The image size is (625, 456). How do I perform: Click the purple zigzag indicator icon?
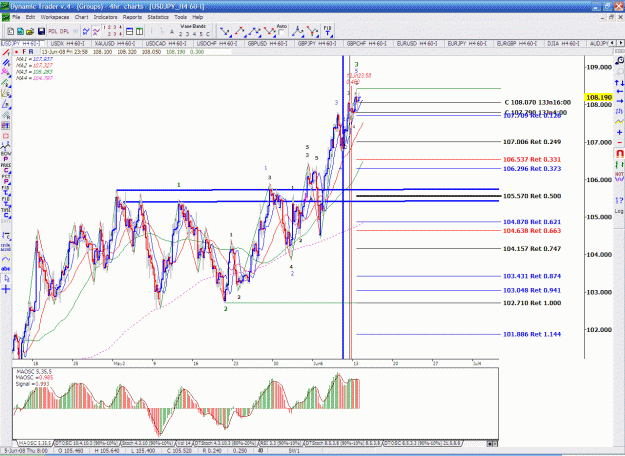(96, 31)
